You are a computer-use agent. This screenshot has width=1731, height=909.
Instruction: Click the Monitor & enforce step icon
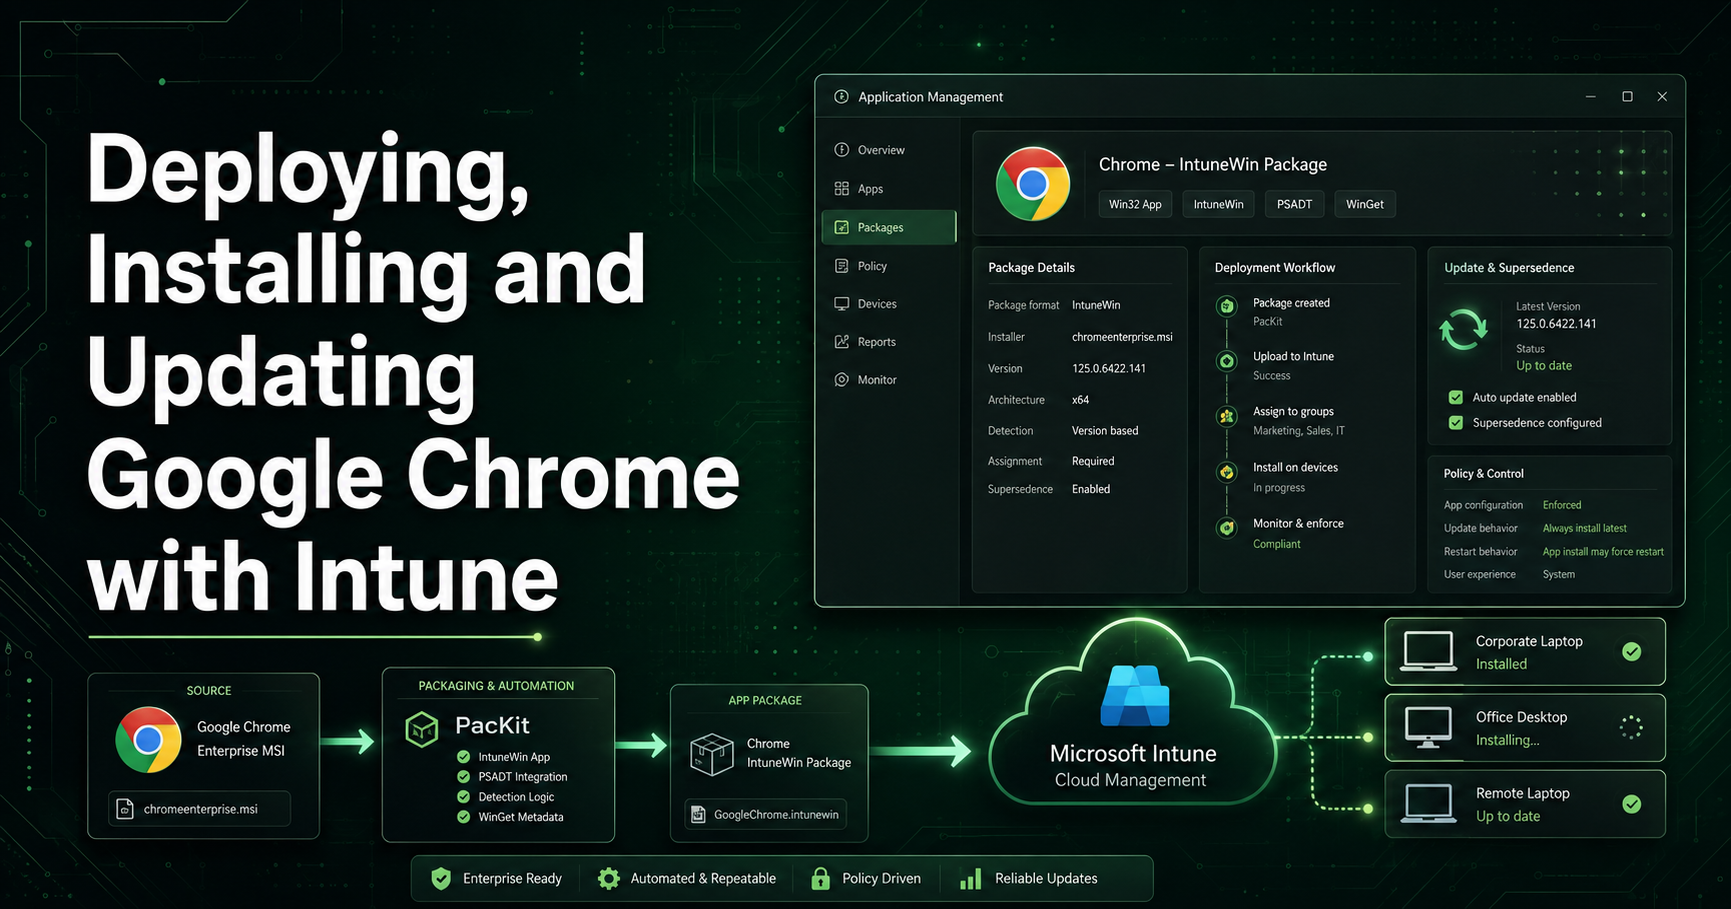click(x=1226, y=528)
